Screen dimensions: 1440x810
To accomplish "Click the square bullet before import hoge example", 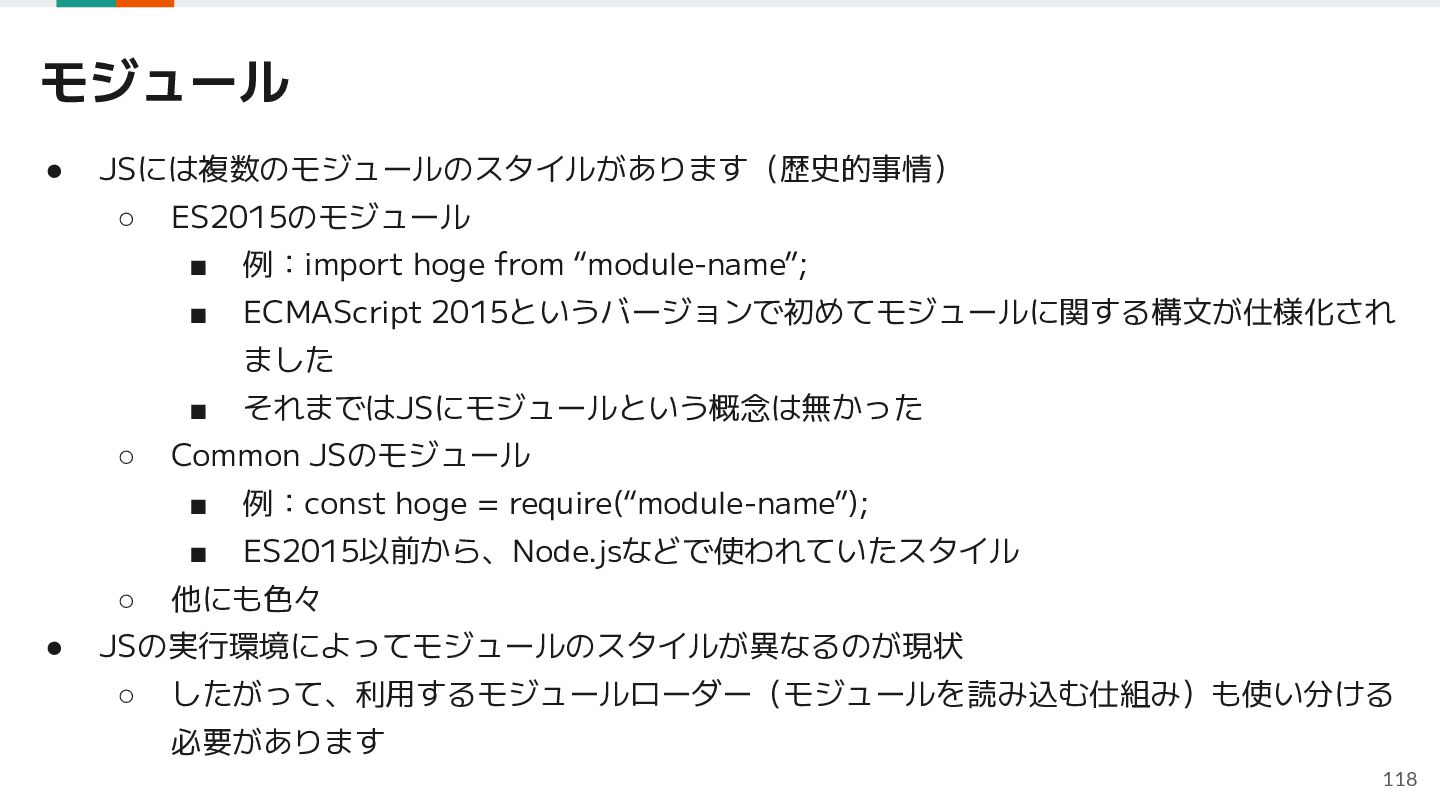I will (x=198, y=267).
